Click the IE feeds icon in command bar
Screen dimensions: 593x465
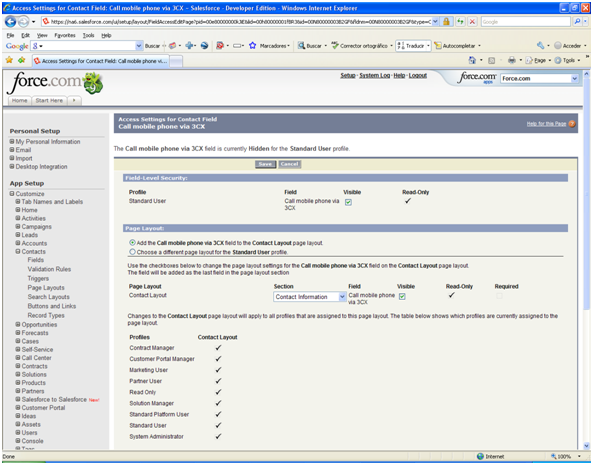[492, 60]
